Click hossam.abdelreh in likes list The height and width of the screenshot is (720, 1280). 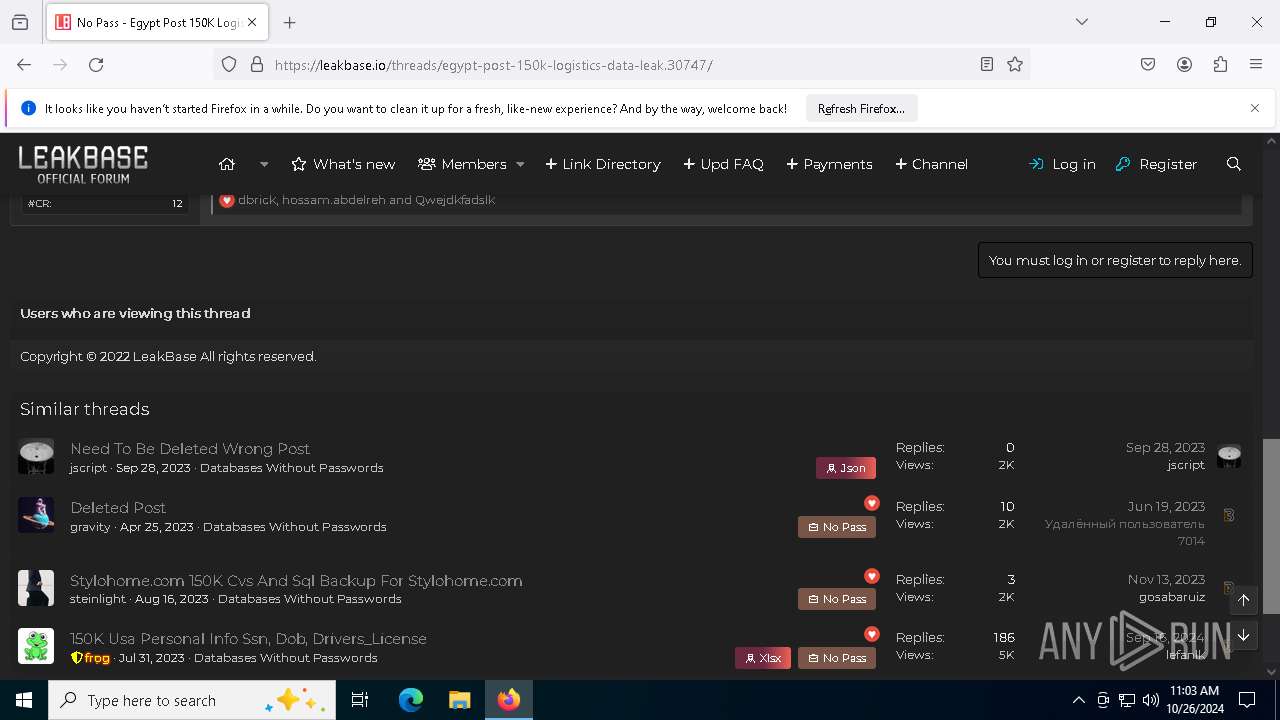[333, 200]
